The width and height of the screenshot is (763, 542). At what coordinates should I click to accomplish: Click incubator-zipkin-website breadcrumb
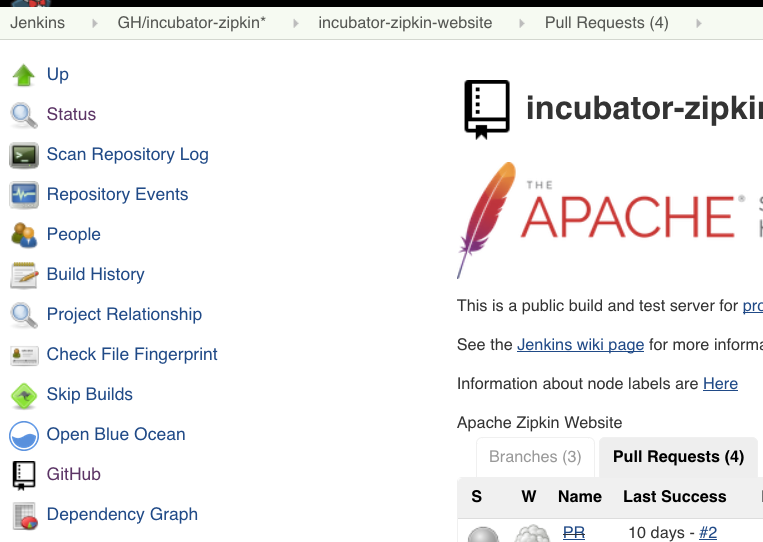405,23
